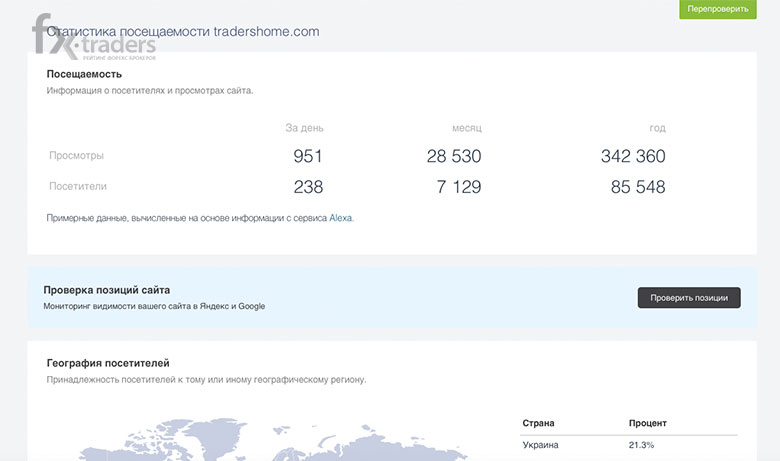The width and height of the screenshot is (780, 461).
Task: Click the год column header
Action: [x=657, y=128]
